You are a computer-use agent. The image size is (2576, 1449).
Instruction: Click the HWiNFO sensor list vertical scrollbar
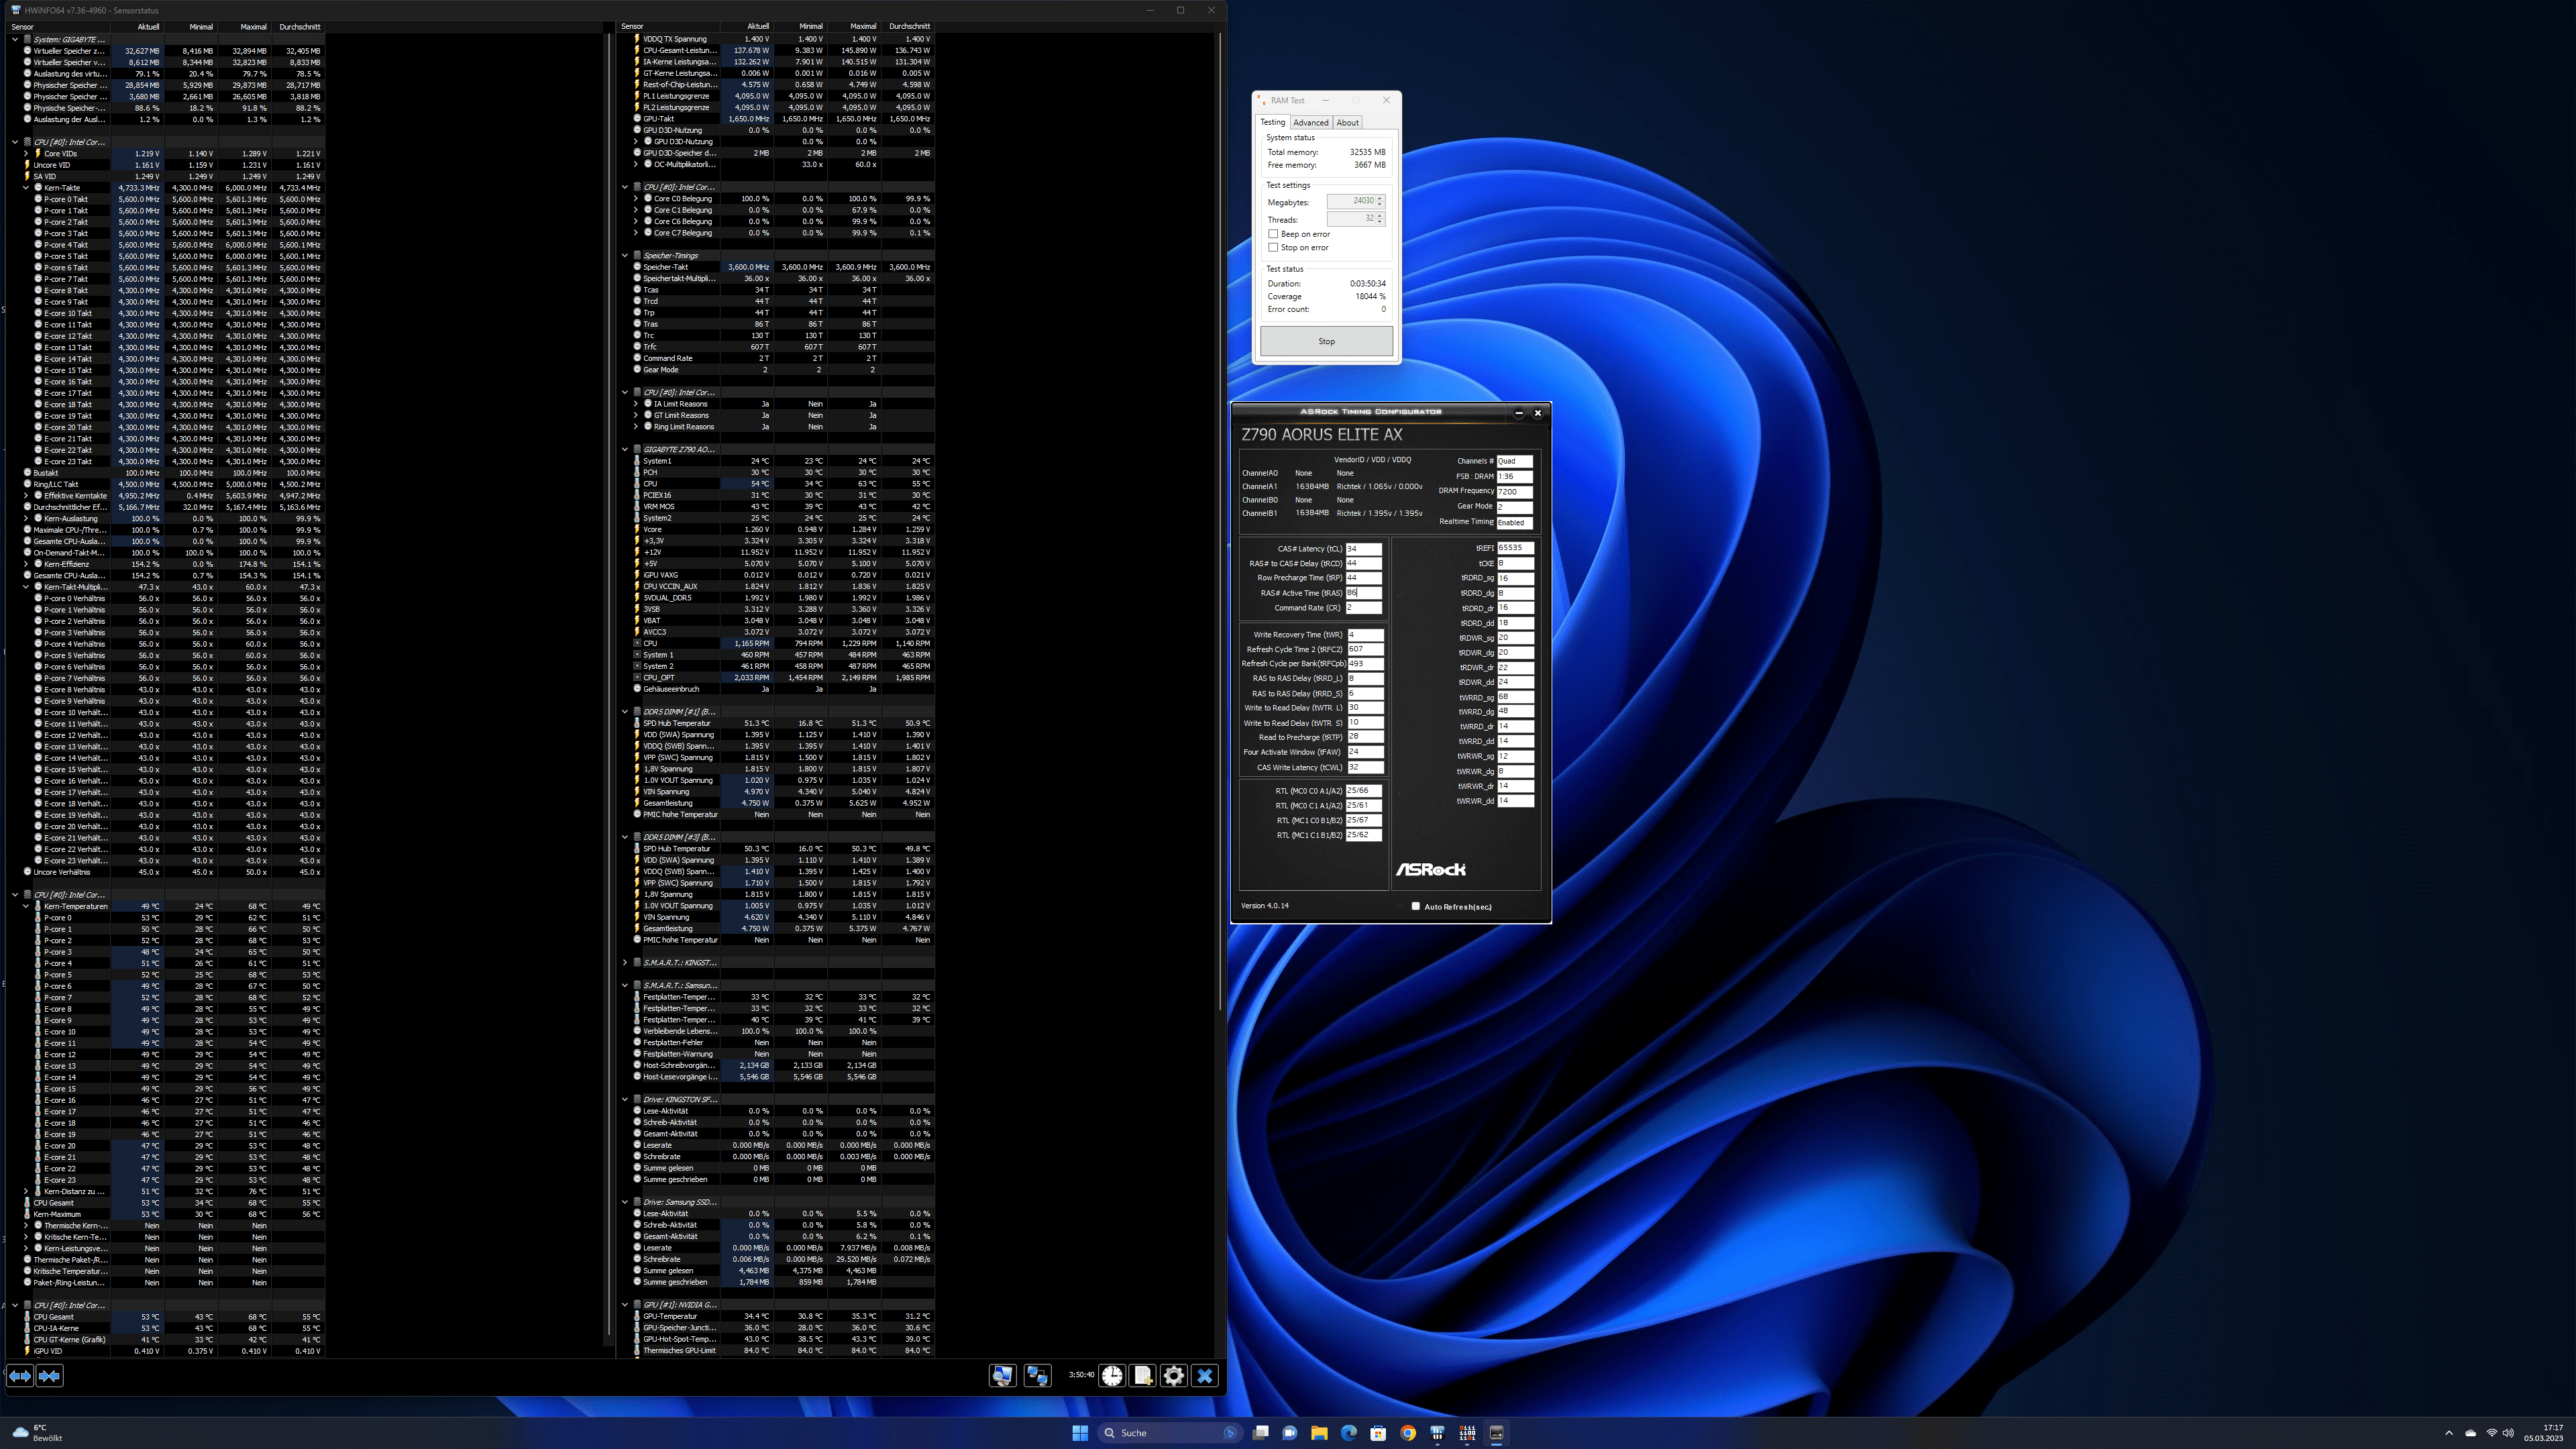click(x=1220, y=520)
